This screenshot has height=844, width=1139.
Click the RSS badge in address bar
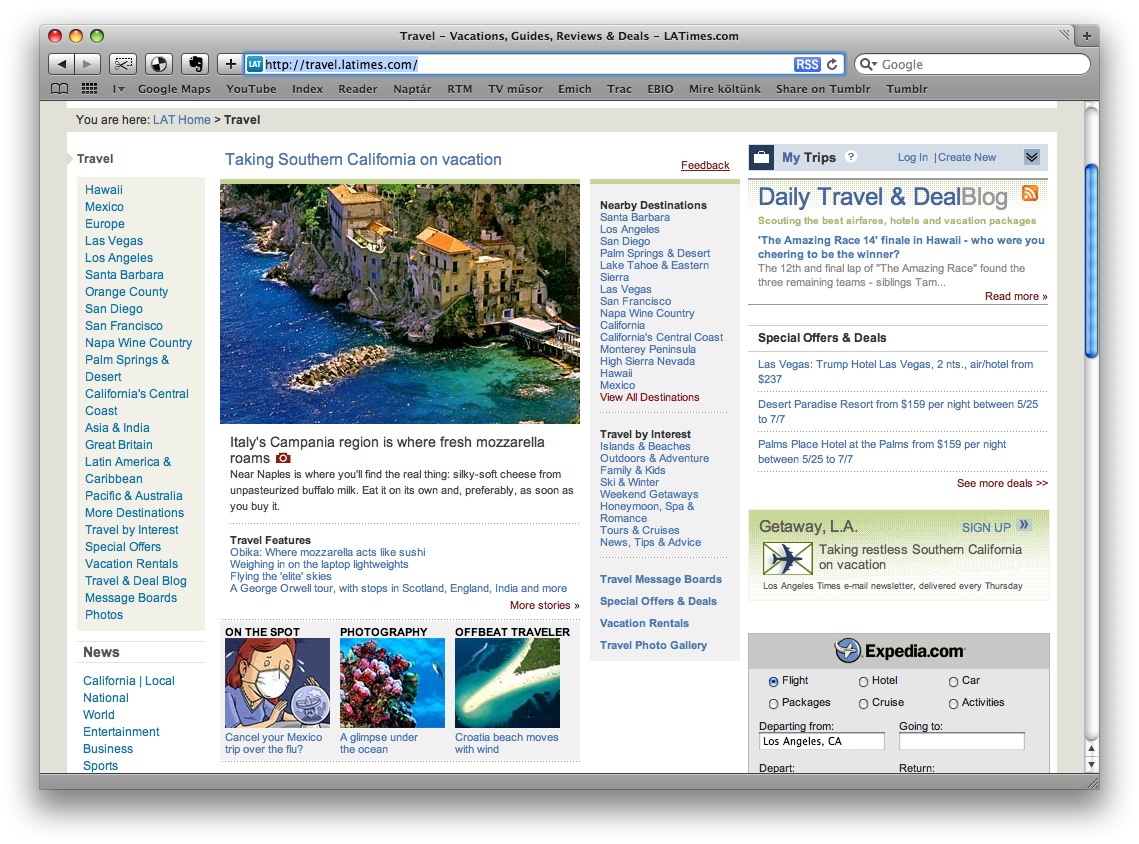tap(807, 65)
